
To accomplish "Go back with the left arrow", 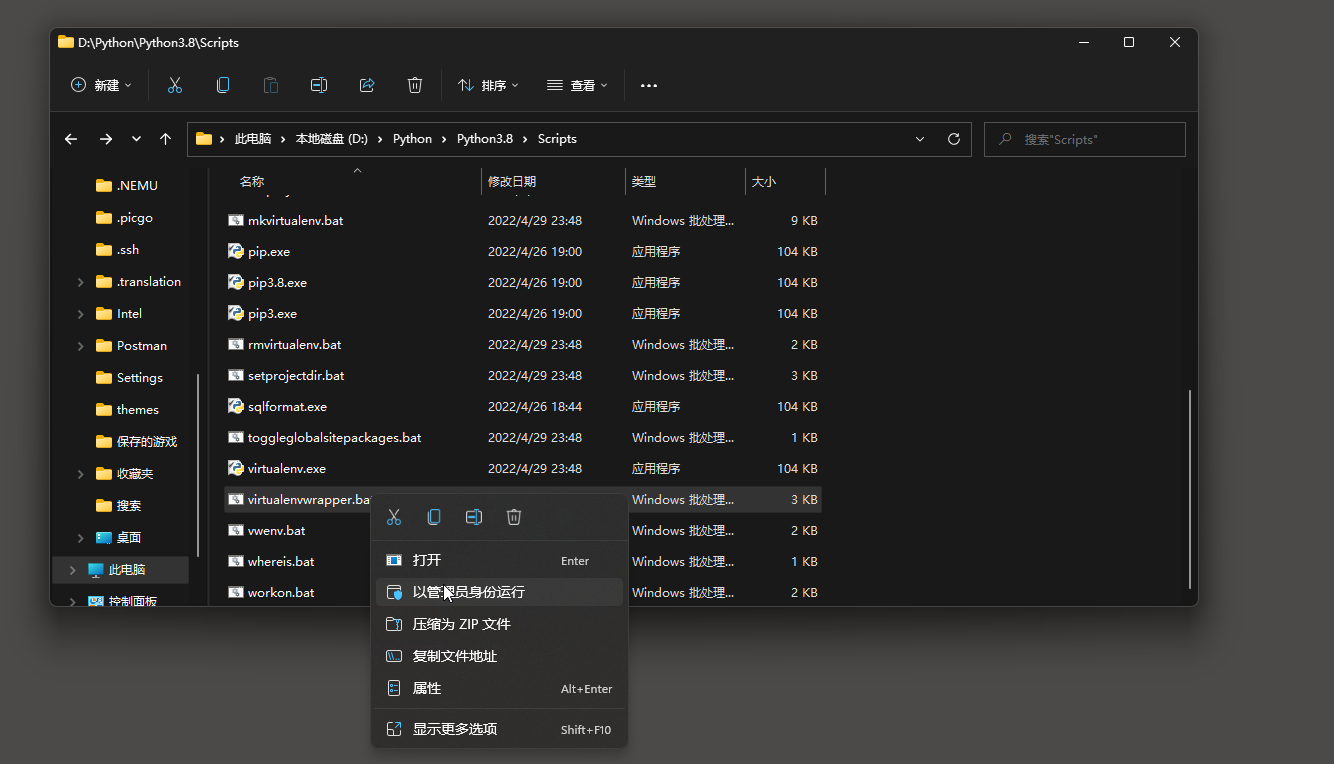I will [x=71, y=139].
